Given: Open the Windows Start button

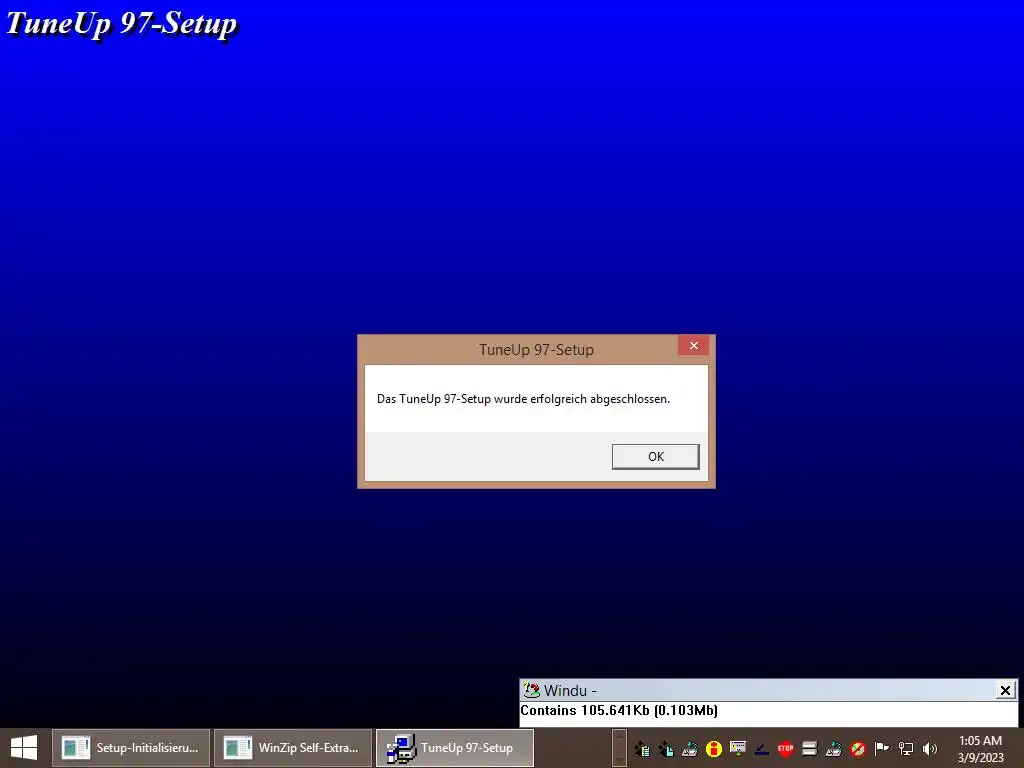Looking at the screenshot, I should pyautogui.click(x=24, y=748).
